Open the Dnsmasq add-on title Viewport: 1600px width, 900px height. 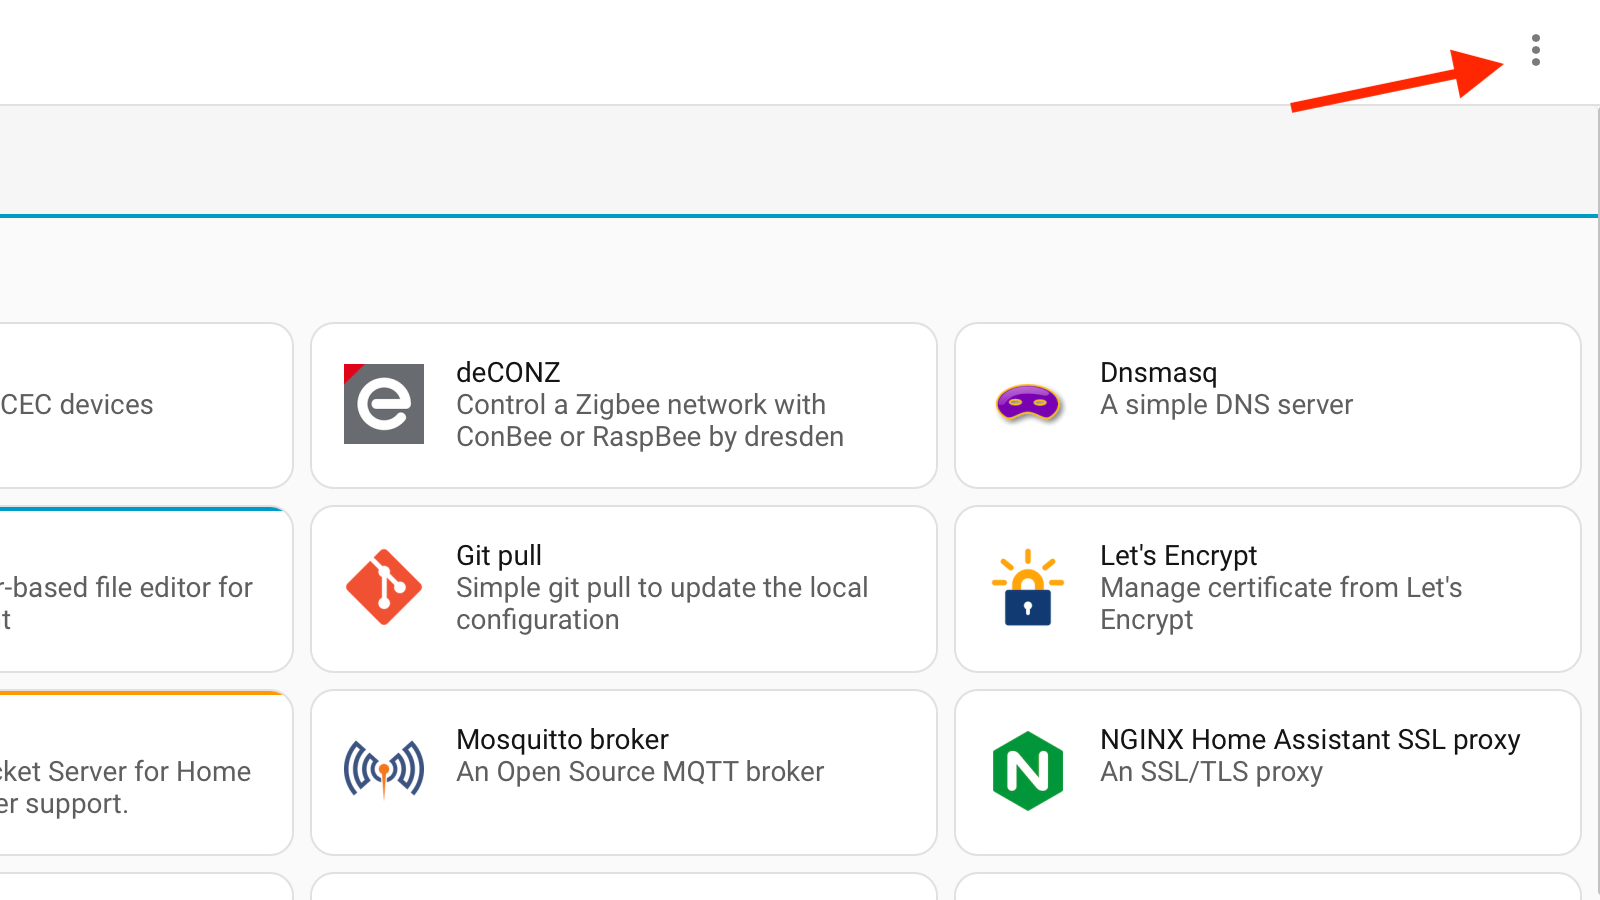pyautogui.click(x=1158, y=372)
